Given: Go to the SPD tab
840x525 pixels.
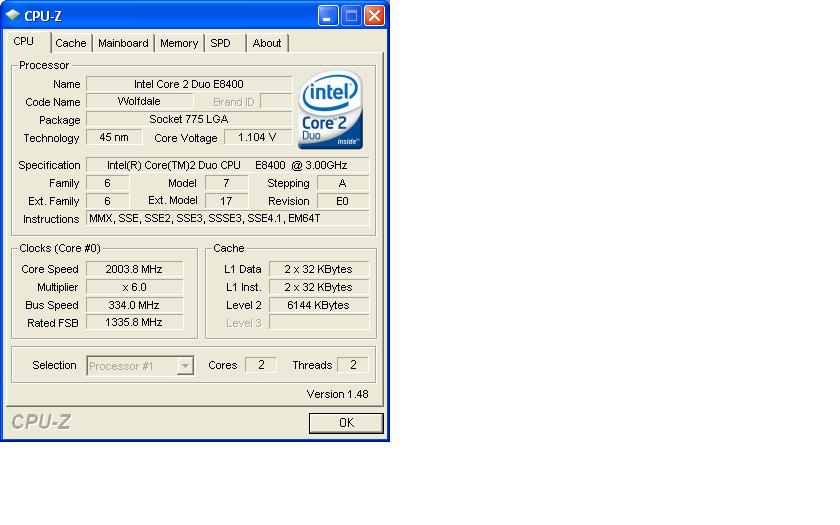Looking at the screenshot, I should coord(225,43).
